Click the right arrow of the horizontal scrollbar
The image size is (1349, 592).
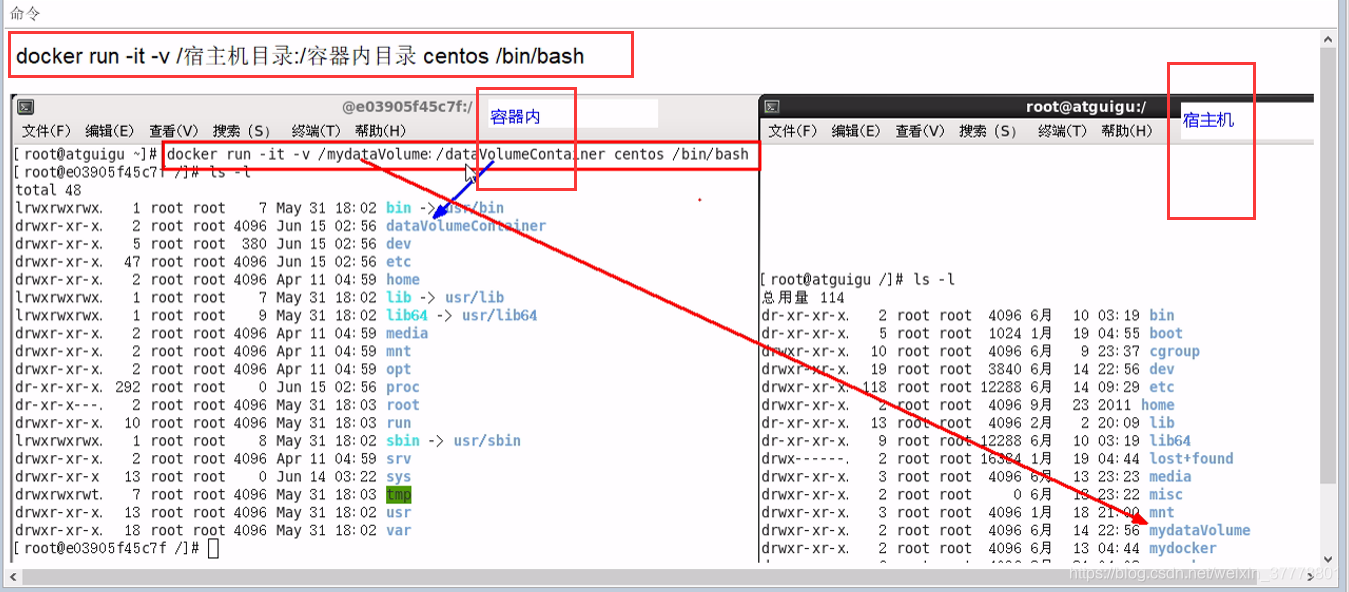click(x=1311, y=577)
